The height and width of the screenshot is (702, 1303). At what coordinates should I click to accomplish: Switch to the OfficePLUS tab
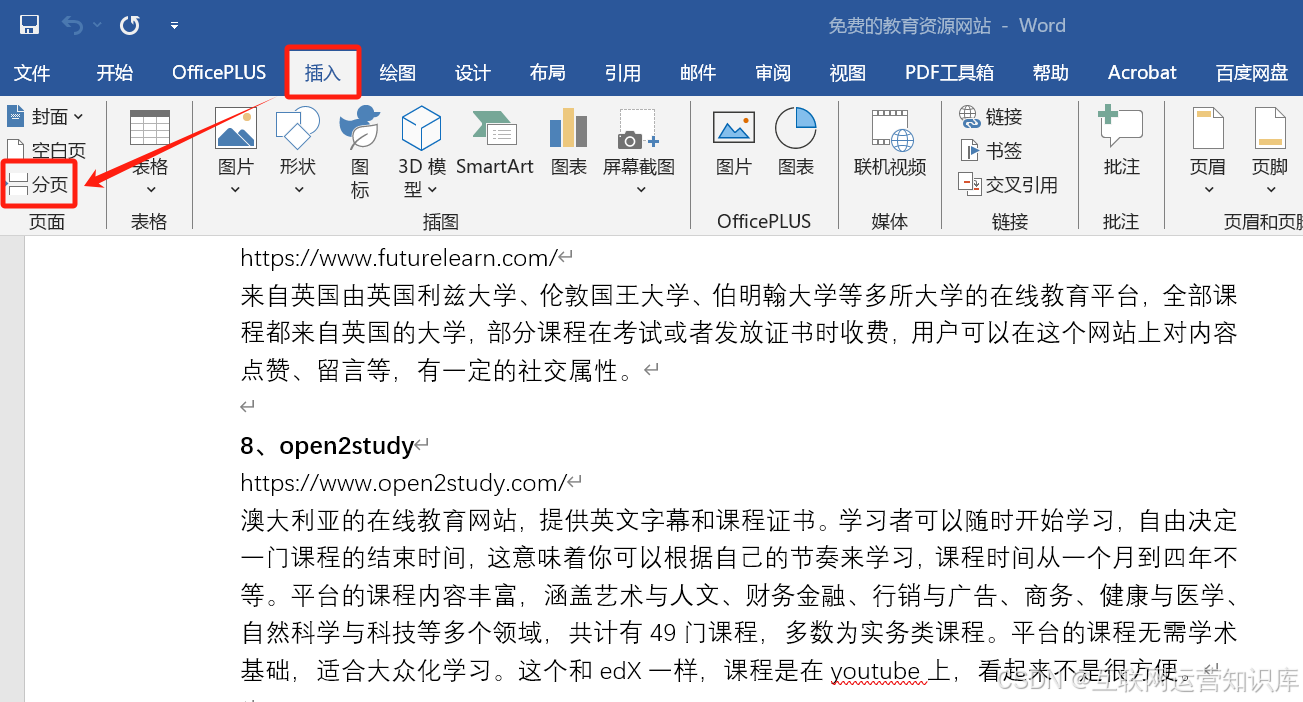219,73
